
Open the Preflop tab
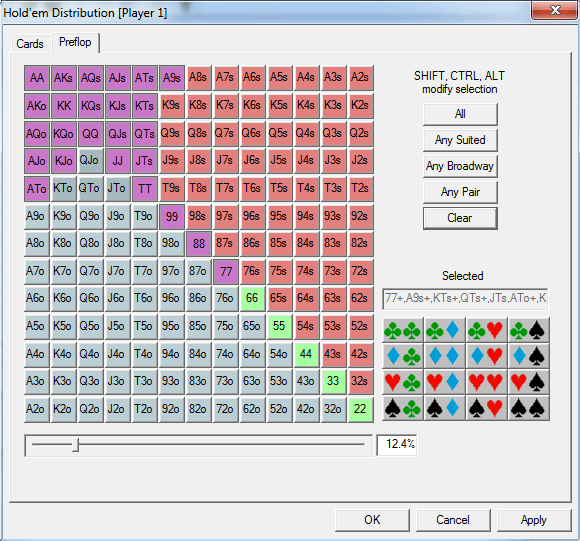tap(75, 43)
